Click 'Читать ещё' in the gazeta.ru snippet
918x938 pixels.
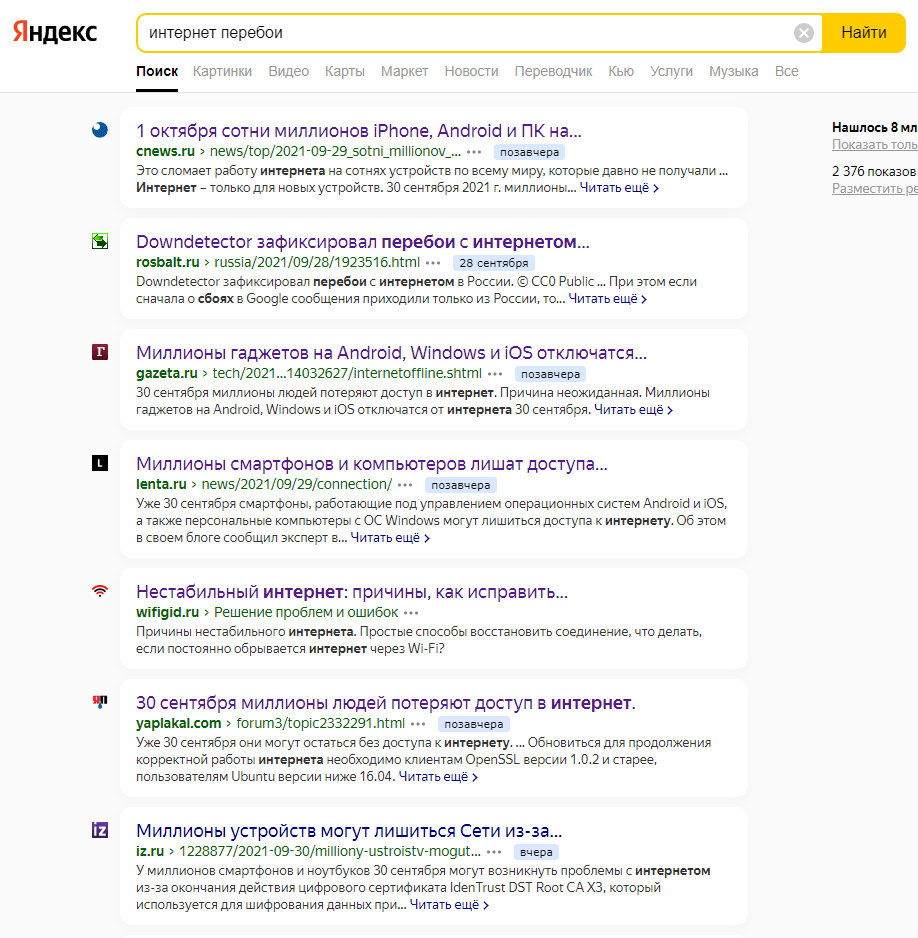(x=633, y=410)
